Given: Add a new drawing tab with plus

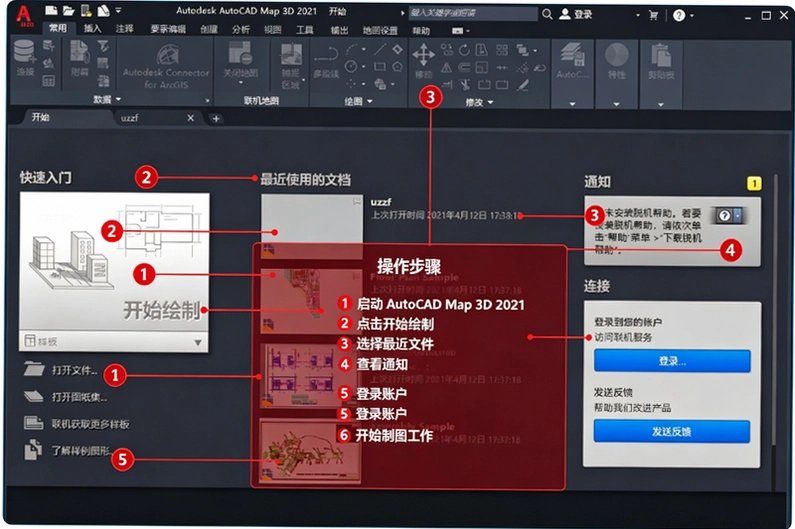Looking at the screenshot, I should 215,119.
